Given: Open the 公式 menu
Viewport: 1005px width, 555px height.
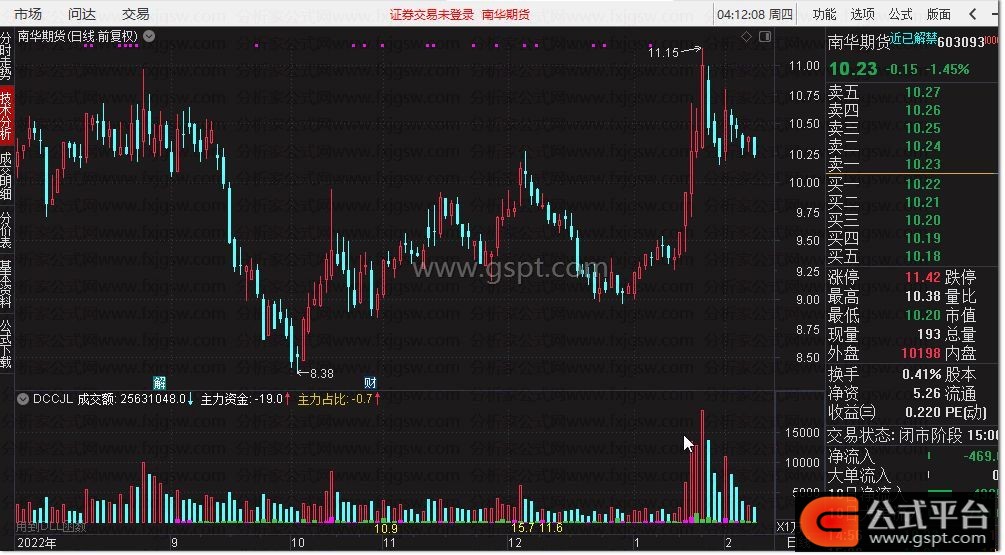Looking at the screenshot, I should (900, 13).
